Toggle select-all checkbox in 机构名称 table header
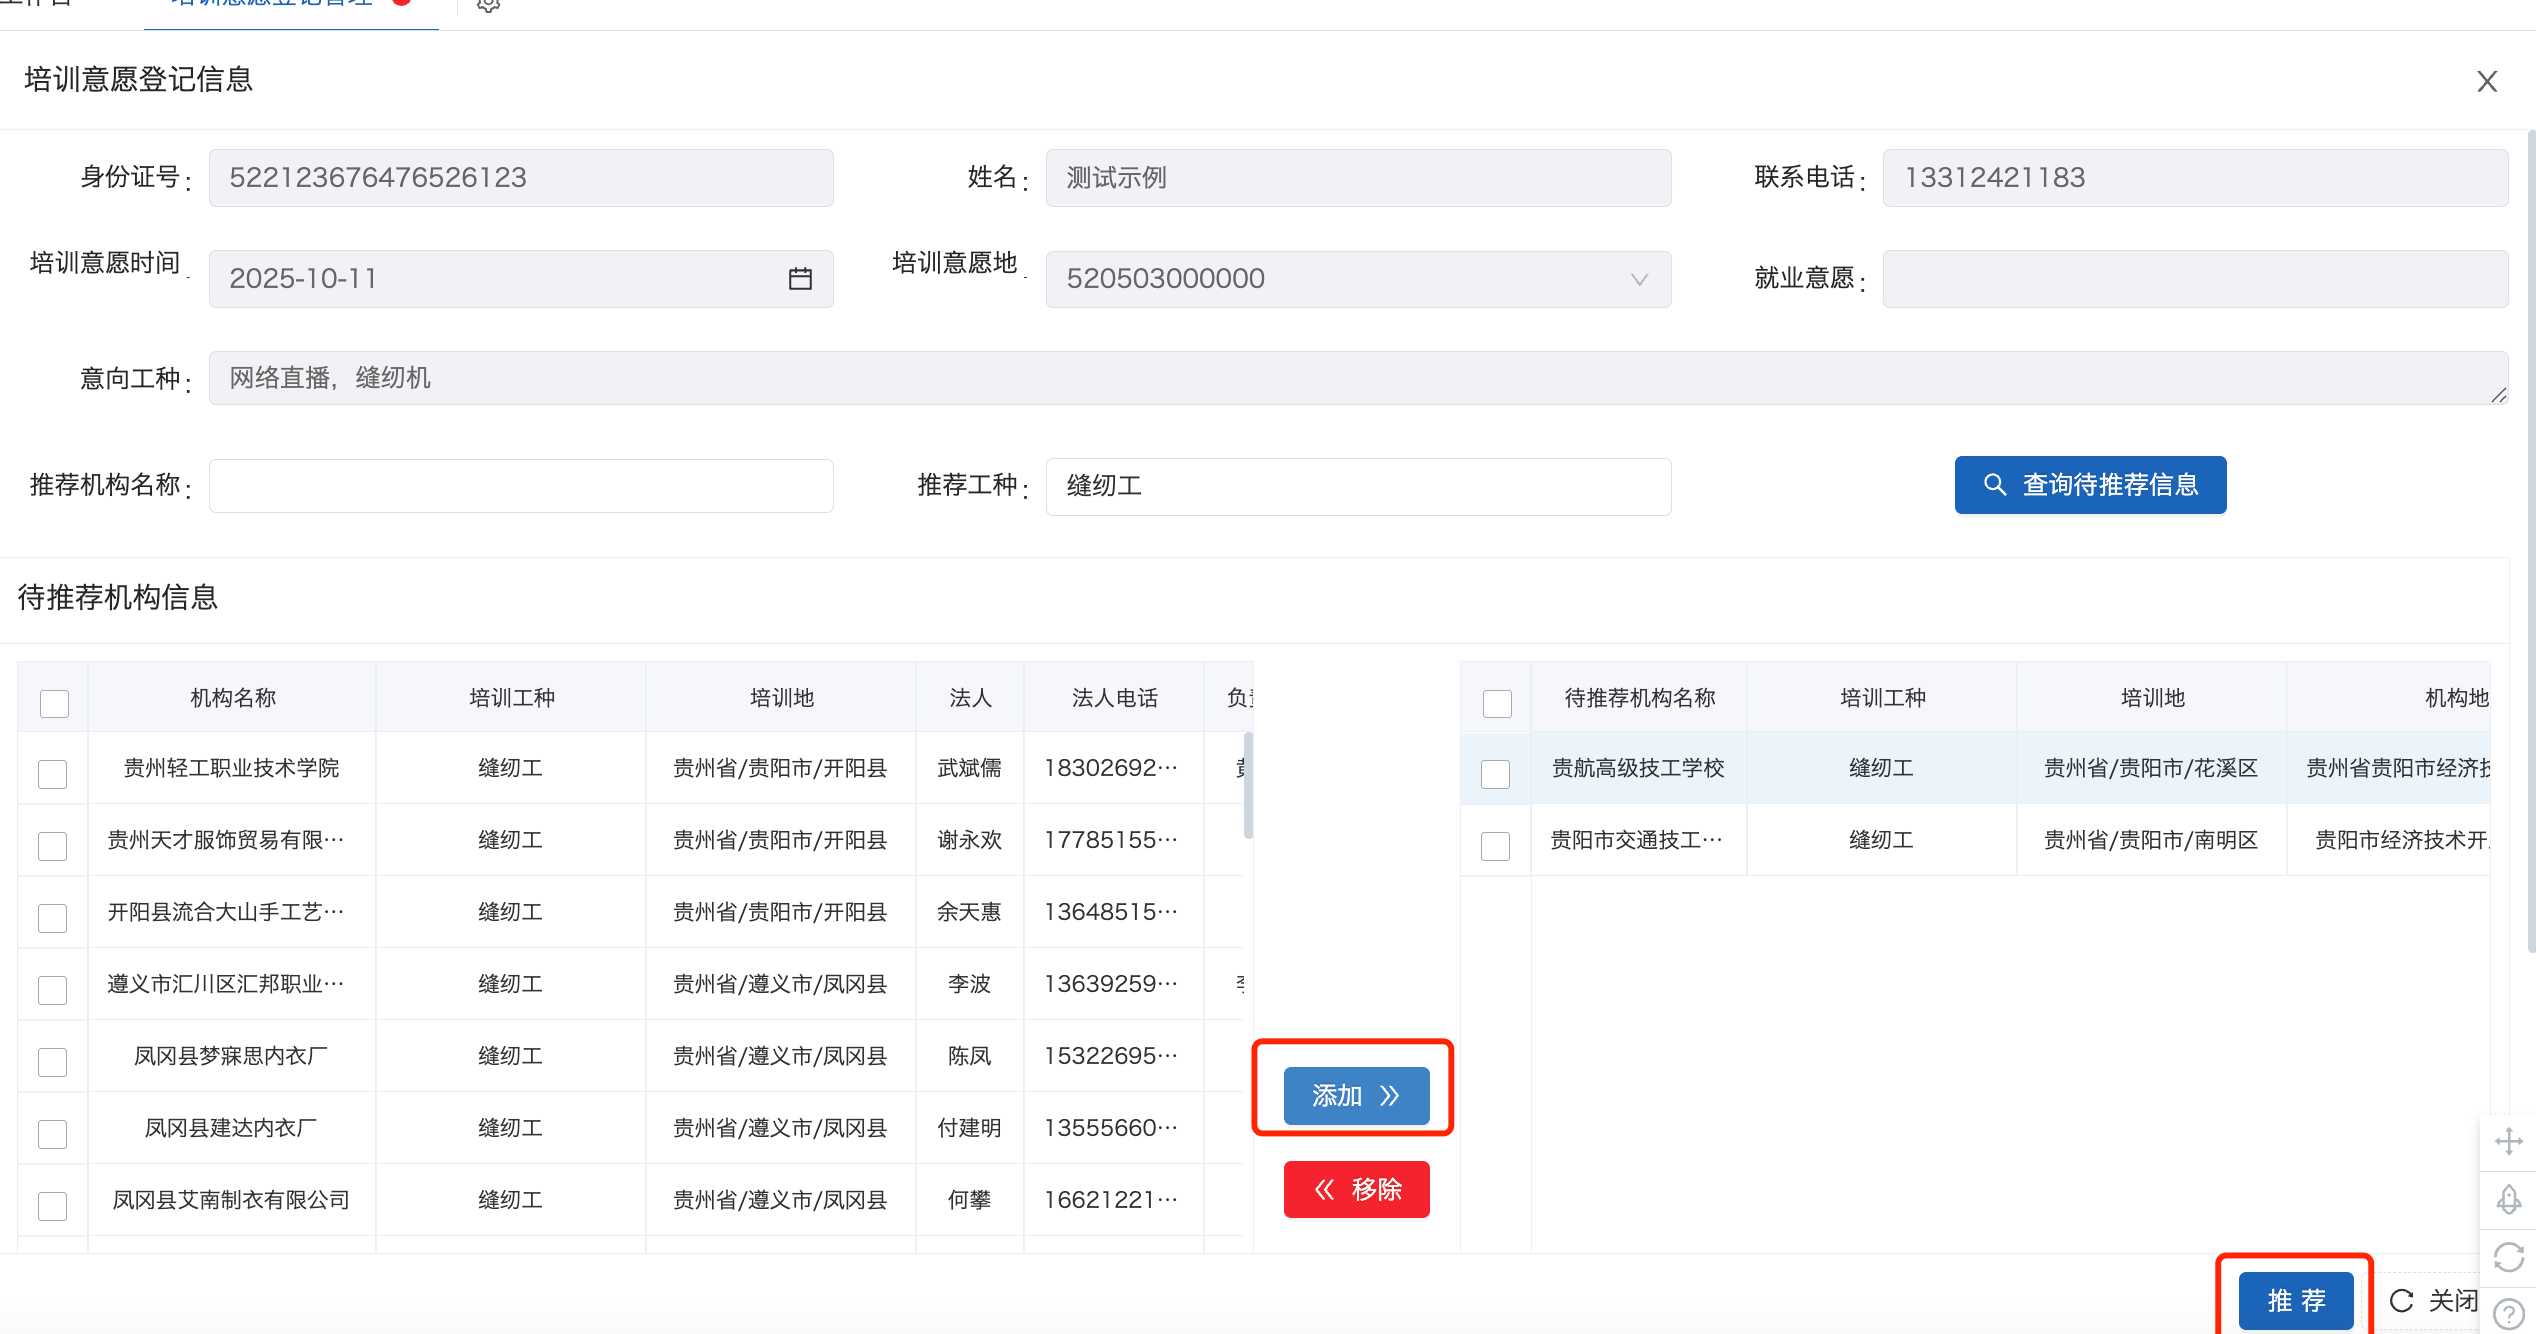 pos(54,703)
